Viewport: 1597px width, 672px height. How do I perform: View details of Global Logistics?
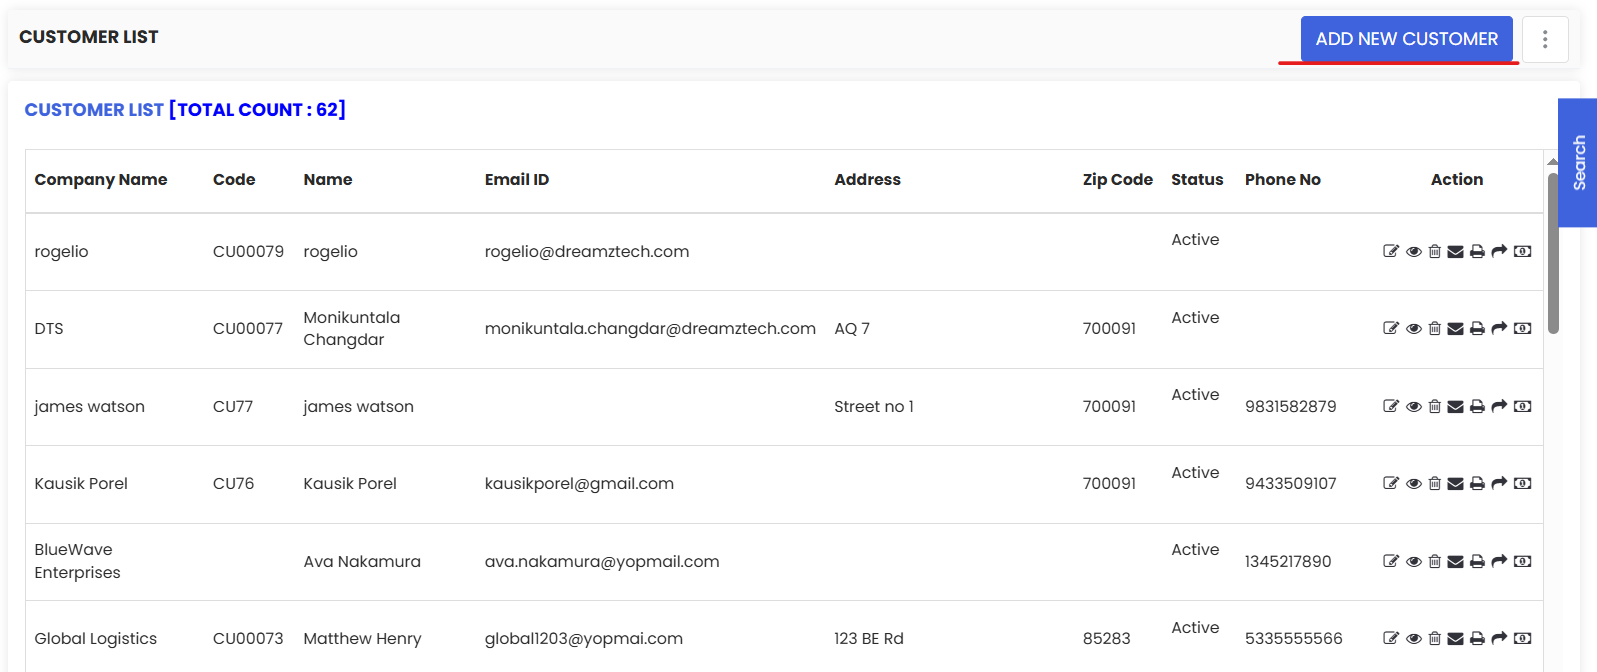(1414, 639)
